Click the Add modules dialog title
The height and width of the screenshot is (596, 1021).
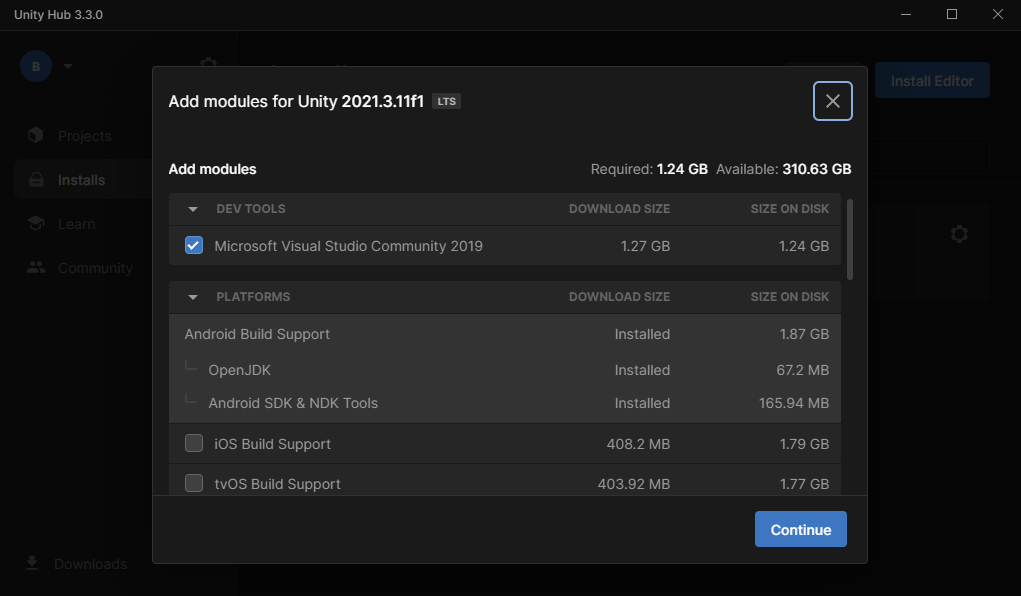tap(296, 102)
